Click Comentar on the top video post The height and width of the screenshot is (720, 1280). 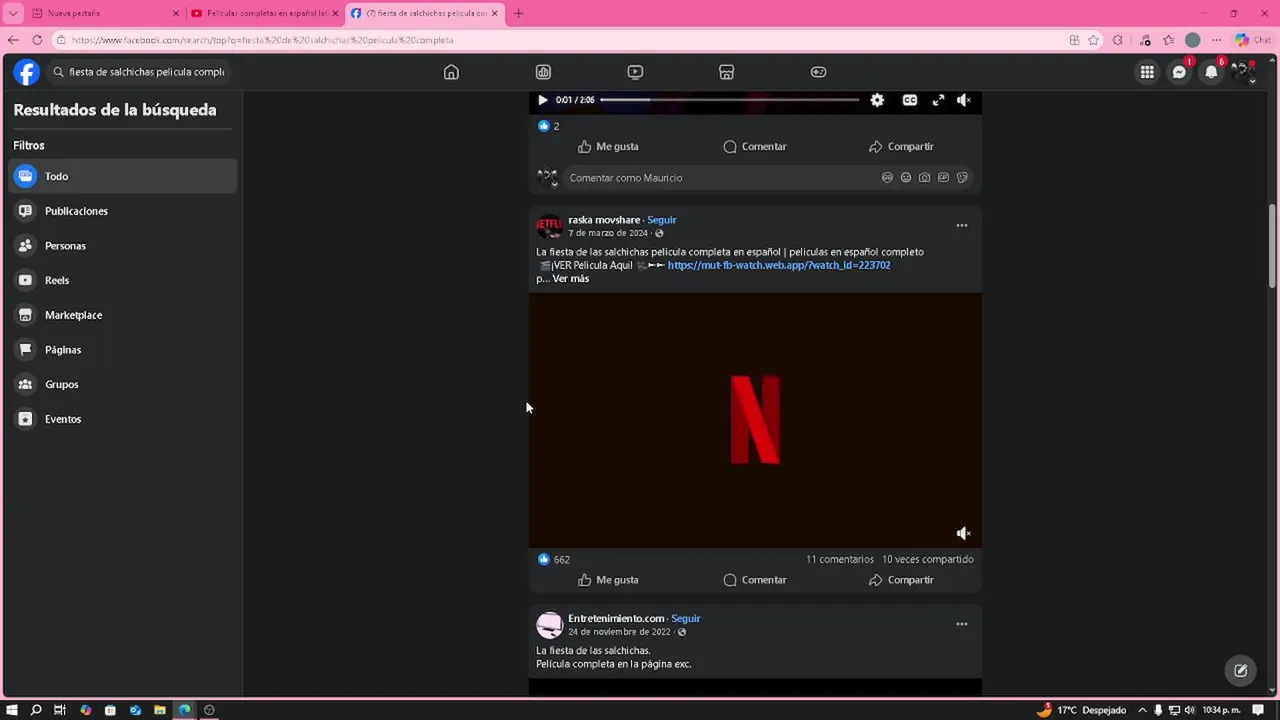tap(755, 146)
